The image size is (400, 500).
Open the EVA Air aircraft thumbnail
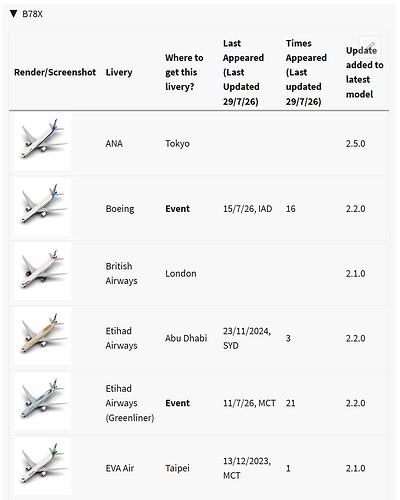pyautogui.click(x=43, y=466)
